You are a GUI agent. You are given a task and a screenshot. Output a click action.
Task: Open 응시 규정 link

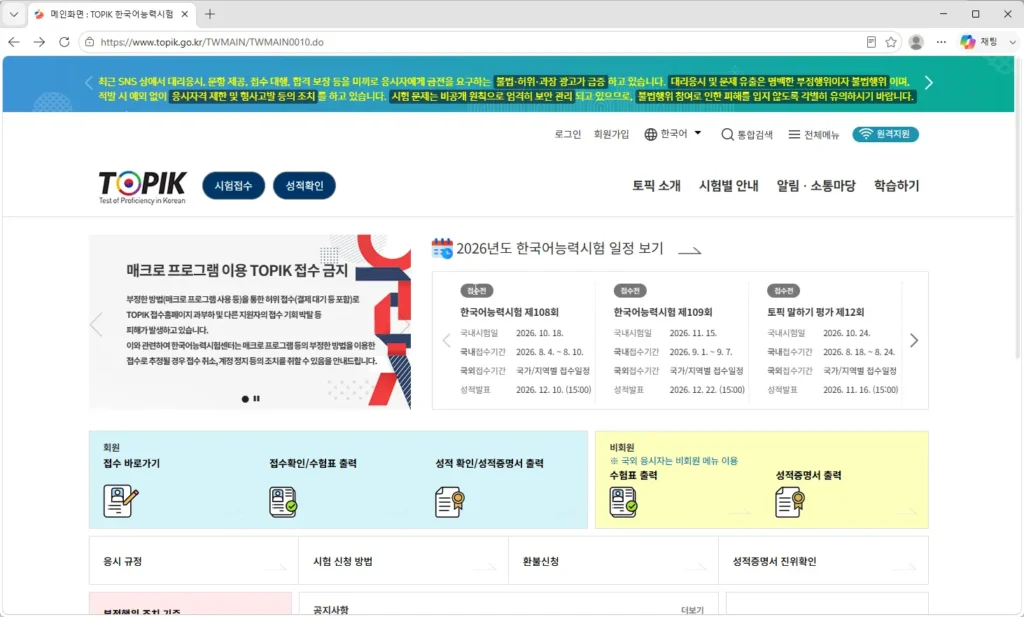pos(193,561)
